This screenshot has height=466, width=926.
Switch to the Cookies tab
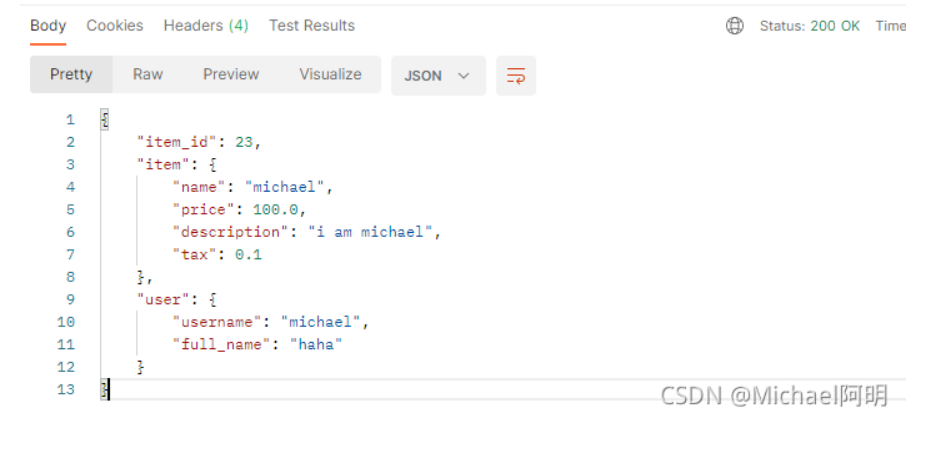pyautogui.click(x=115, y=26)
